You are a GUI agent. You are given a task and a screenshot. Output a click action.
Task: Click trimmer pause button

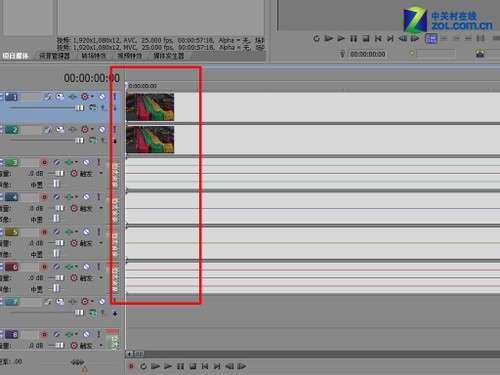click(354, 39)
